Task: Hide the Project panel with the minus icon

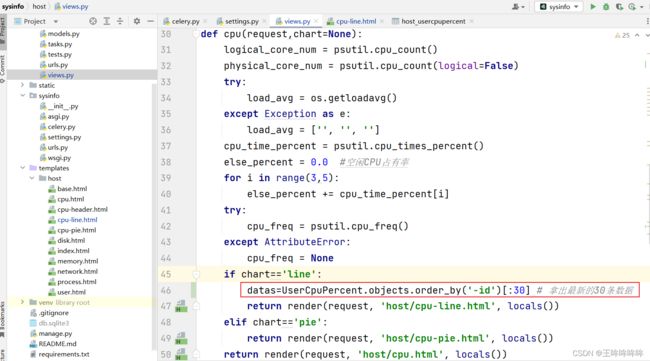Action: tap(150, 21)
